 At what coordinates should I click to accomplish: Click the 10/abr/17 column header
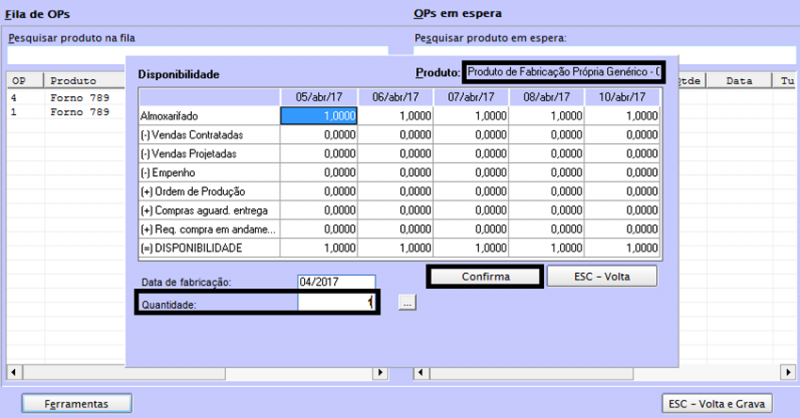622,97
